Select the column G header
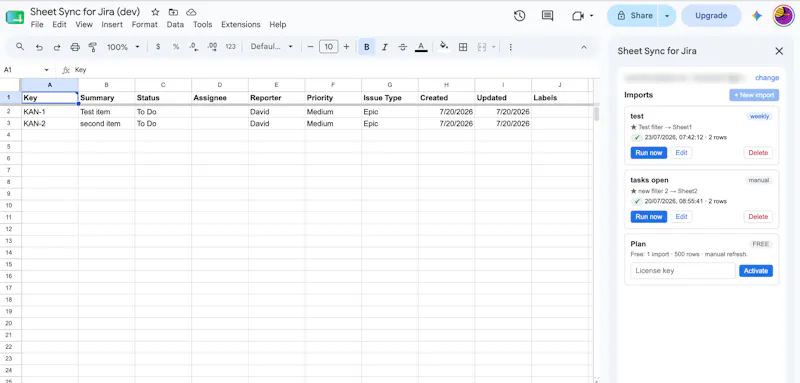The width and height of the screenshot is (800, 383). pos(390,85)
